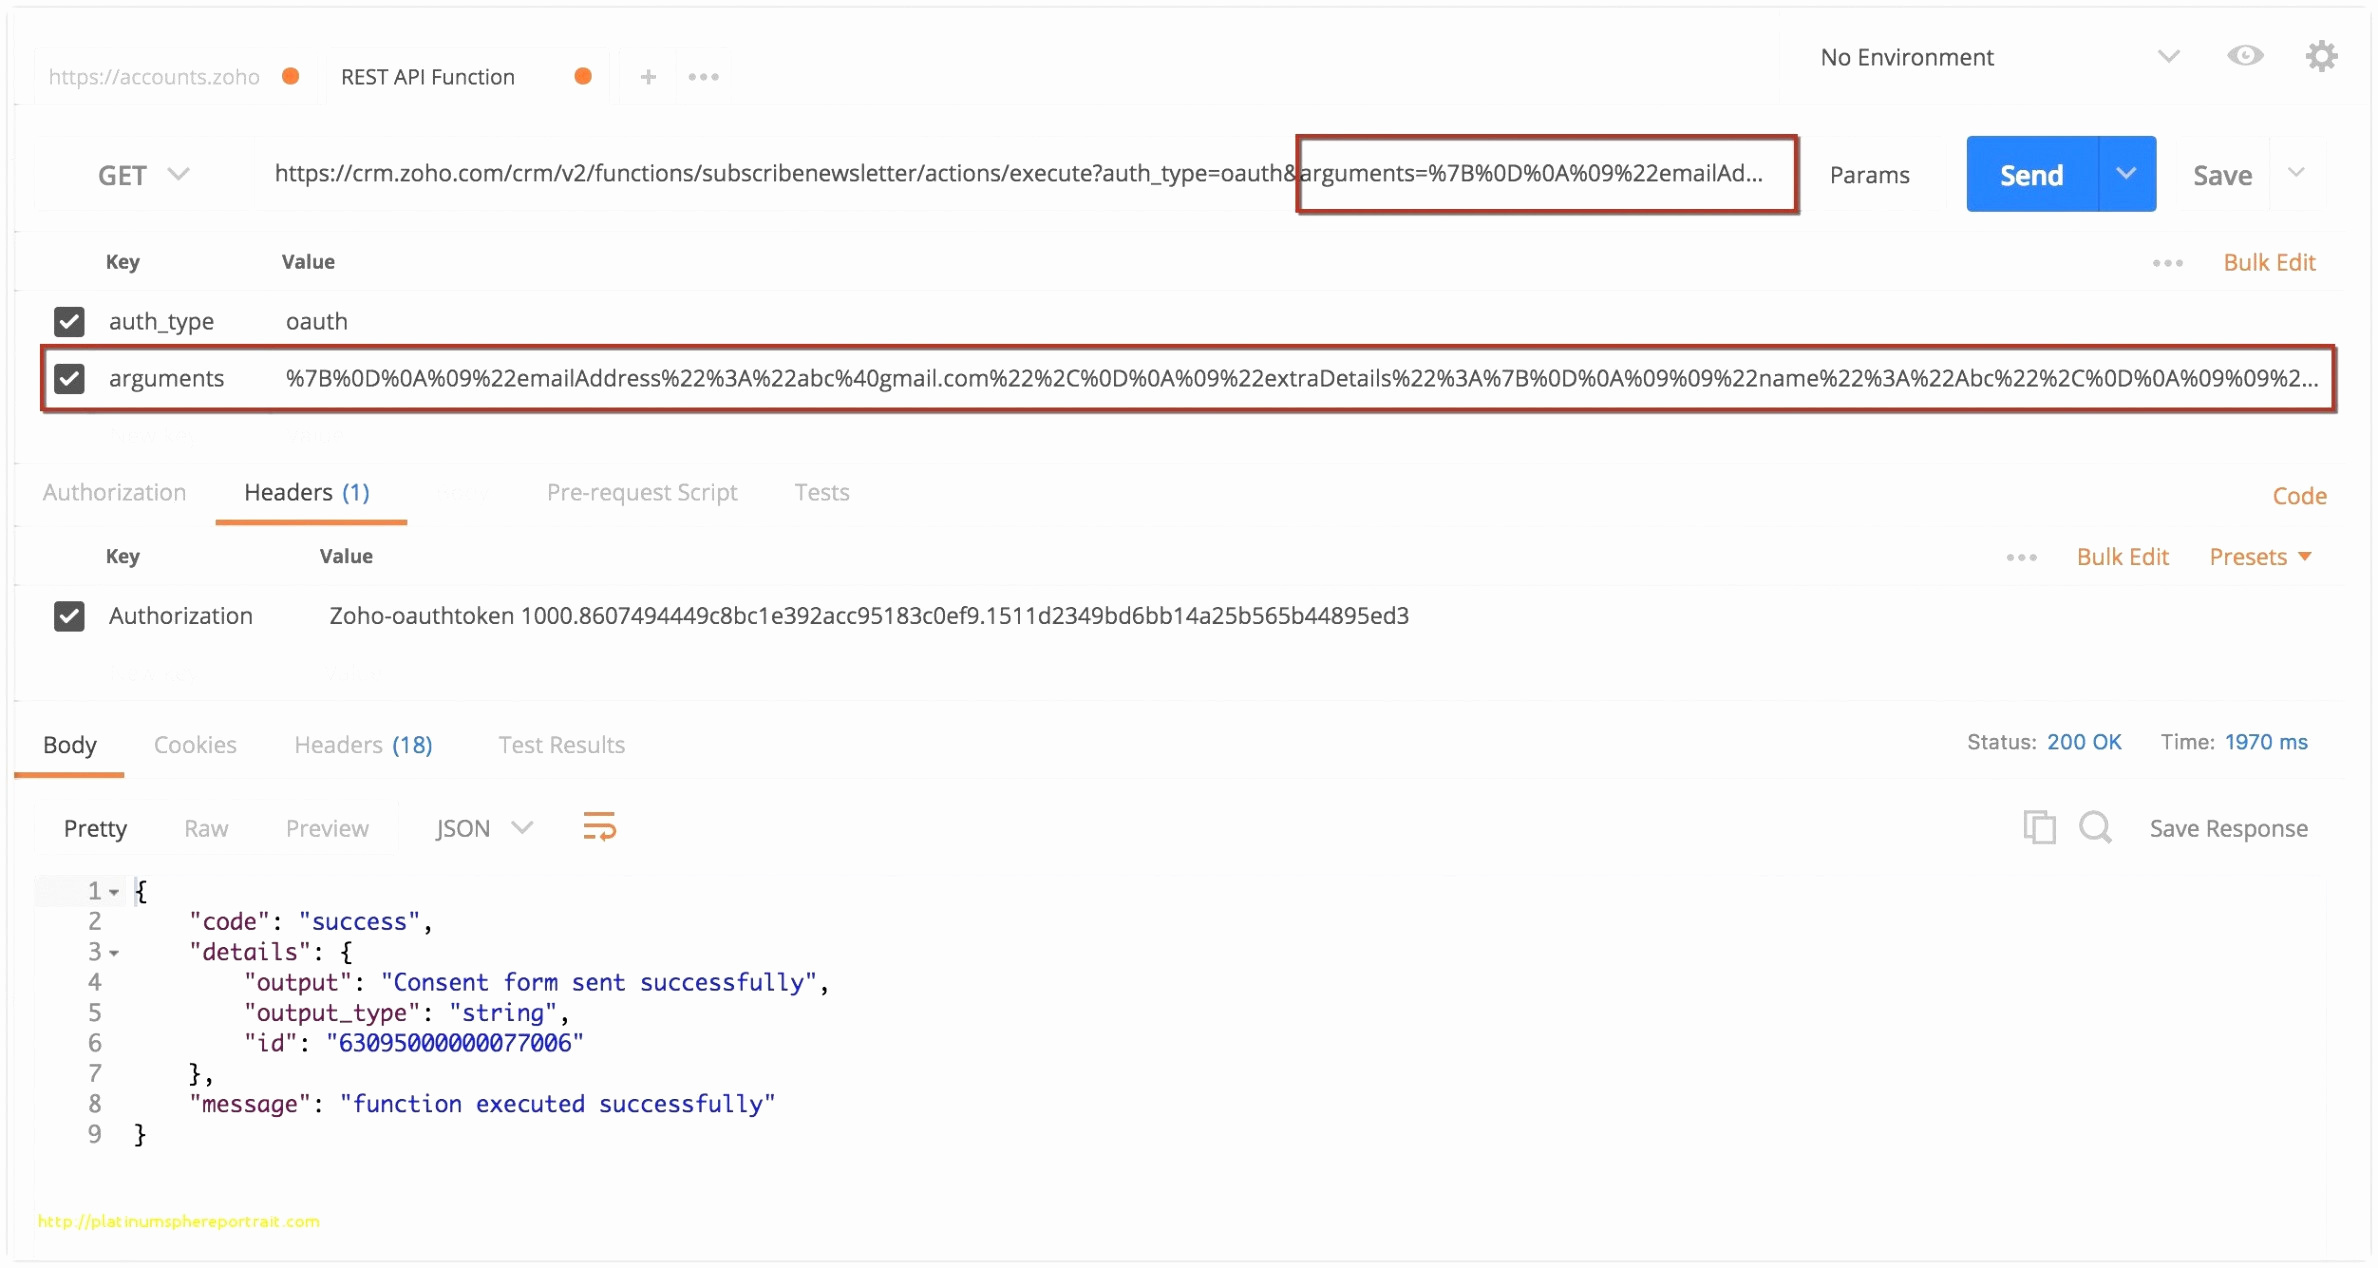Click the Bulk Edit option in Params

point(2266,261)
